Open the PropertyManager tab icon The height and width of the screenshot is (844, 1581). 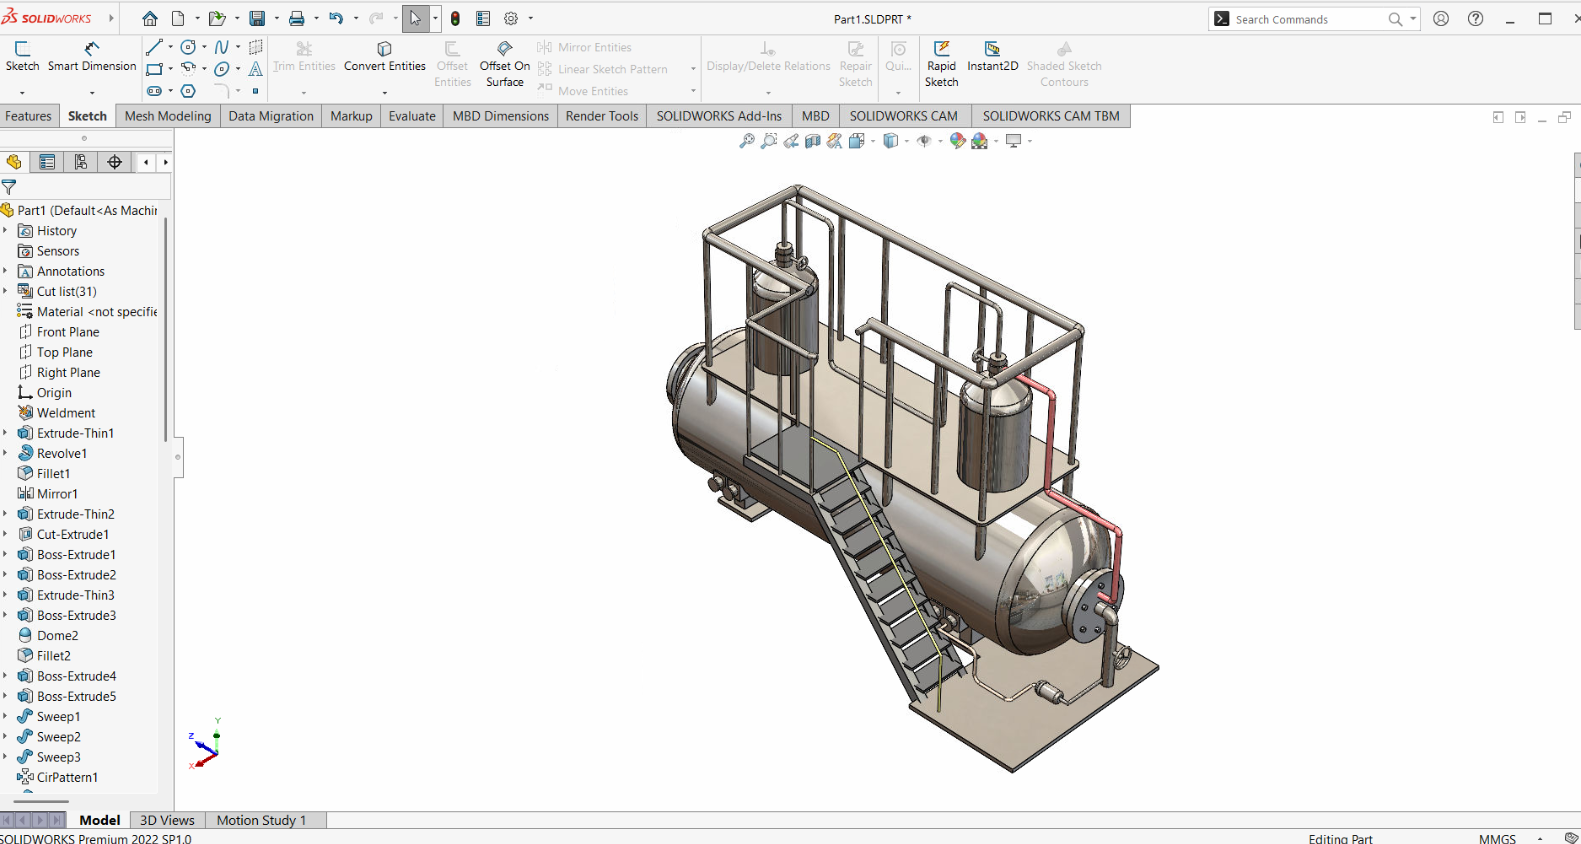pyautogui.click(x=47, y=162)
